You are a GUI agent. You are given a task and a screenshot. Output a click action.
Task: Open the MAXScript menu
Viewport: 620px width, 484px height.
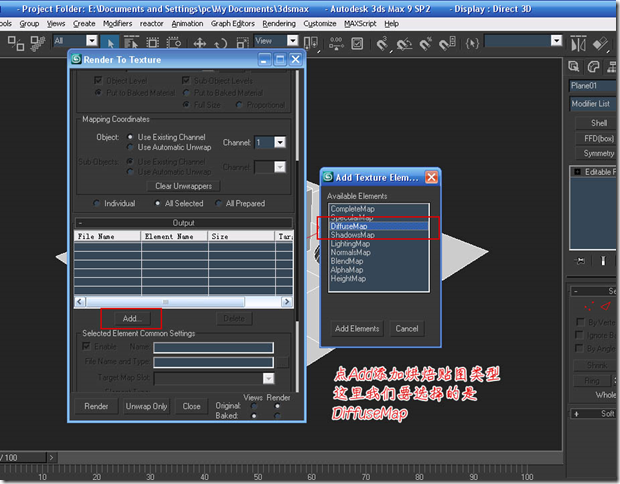point(360,24)
